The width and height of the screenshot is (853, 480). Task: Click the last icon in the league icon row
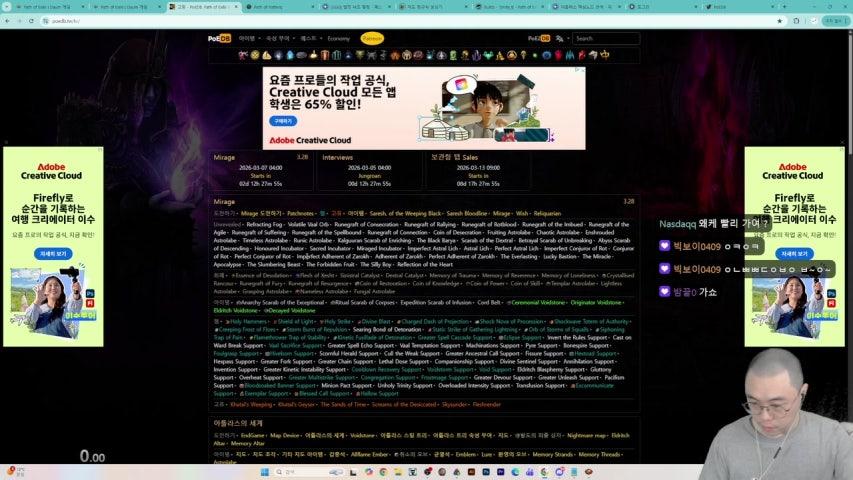[x=605, y=55]
